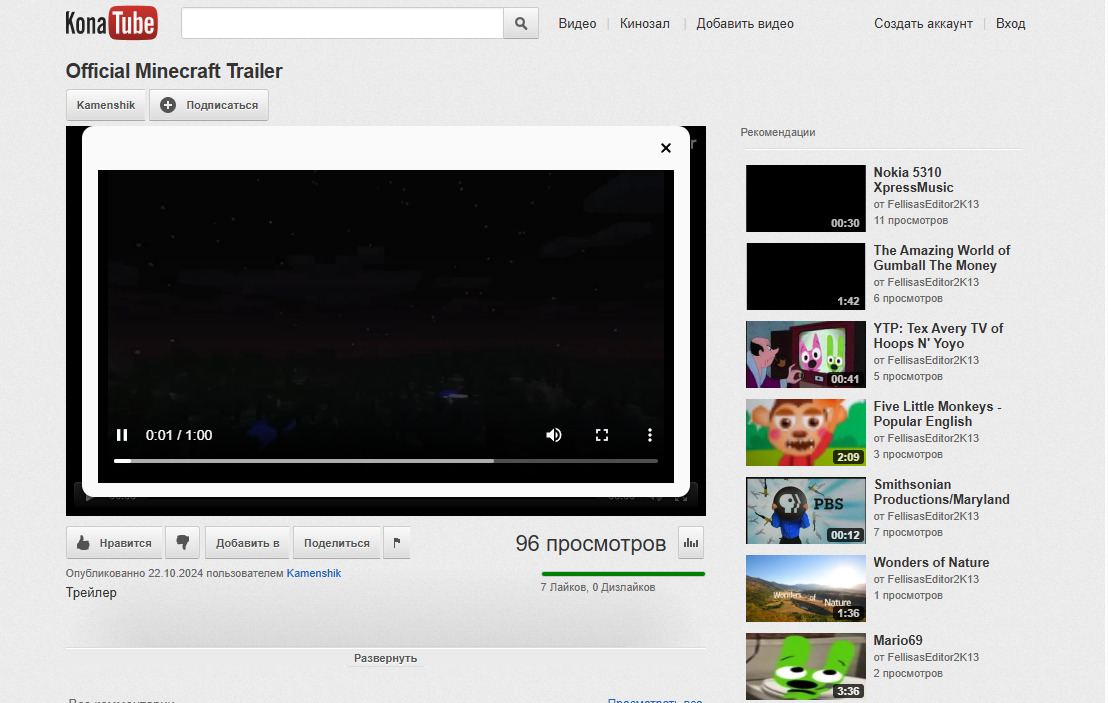Click inside the search input field
This screenshot has width=1108, height=703.
[x=342, y=24]
